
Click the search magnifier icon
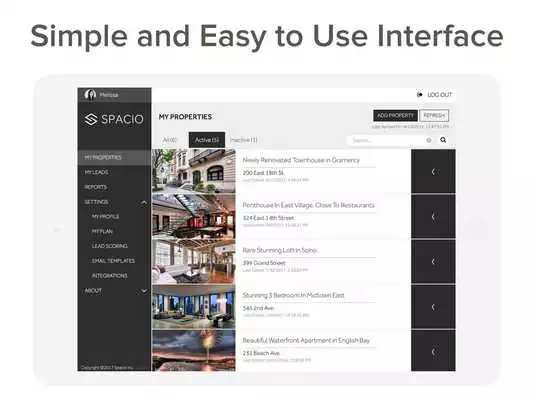[x=443, y=140]
